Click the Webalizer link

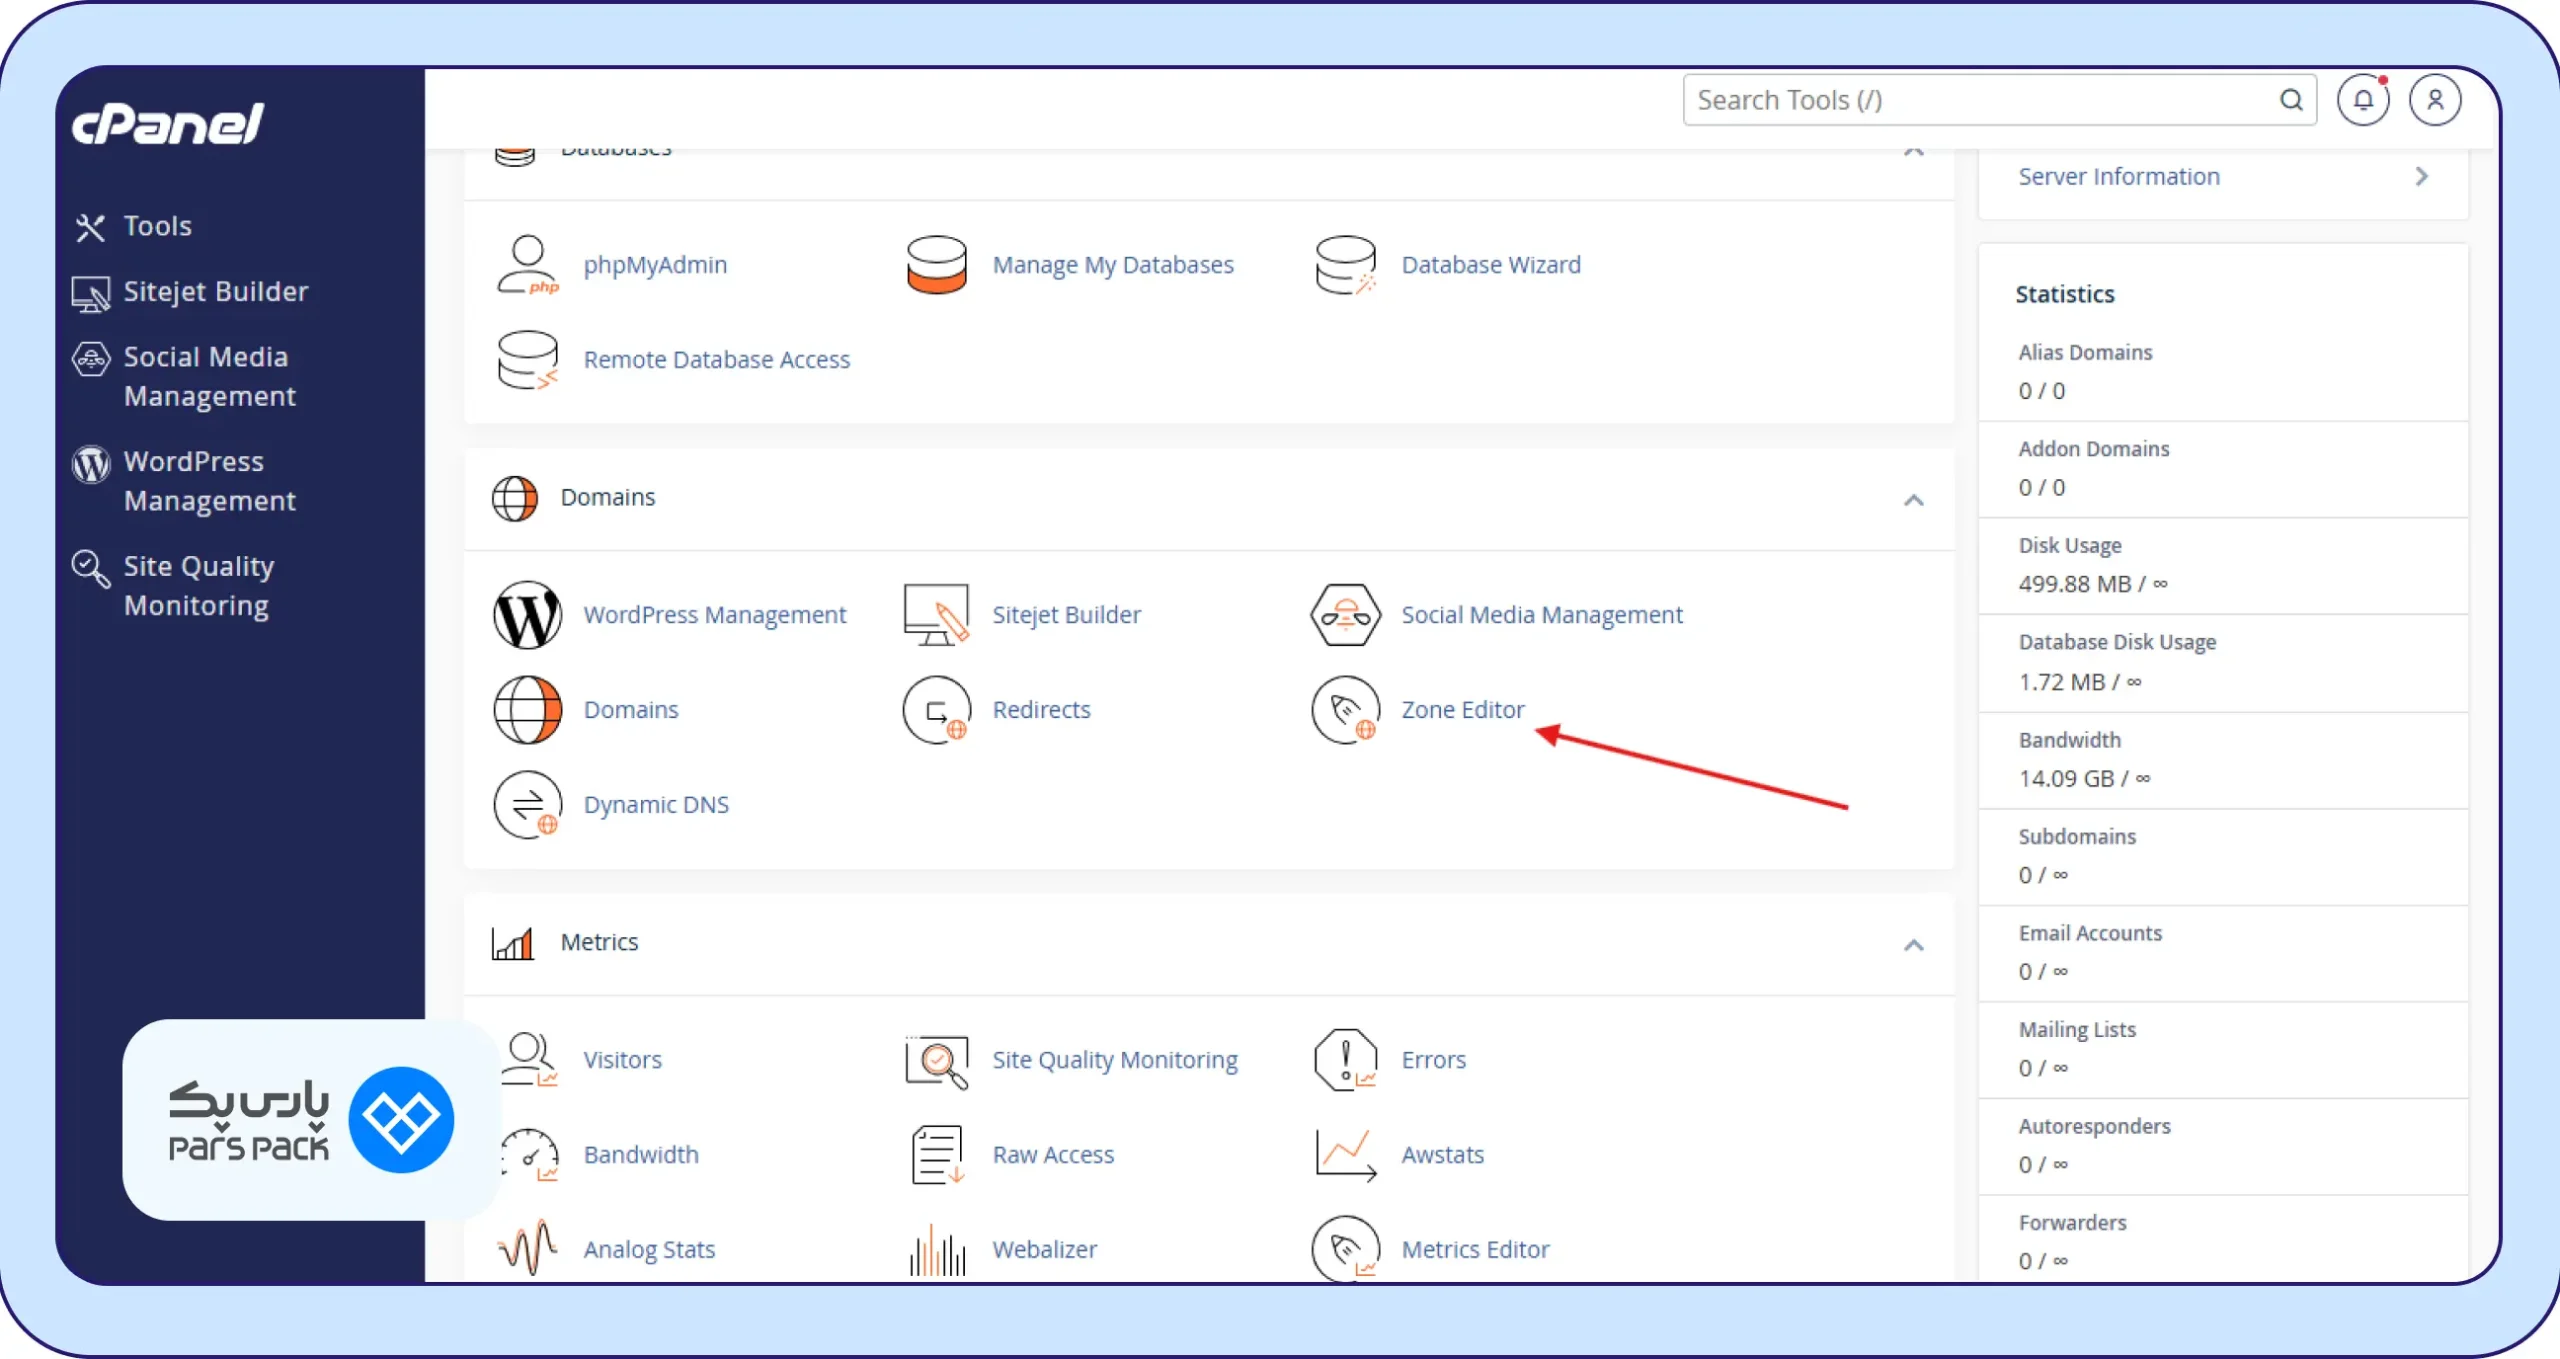point(1044,1250)
